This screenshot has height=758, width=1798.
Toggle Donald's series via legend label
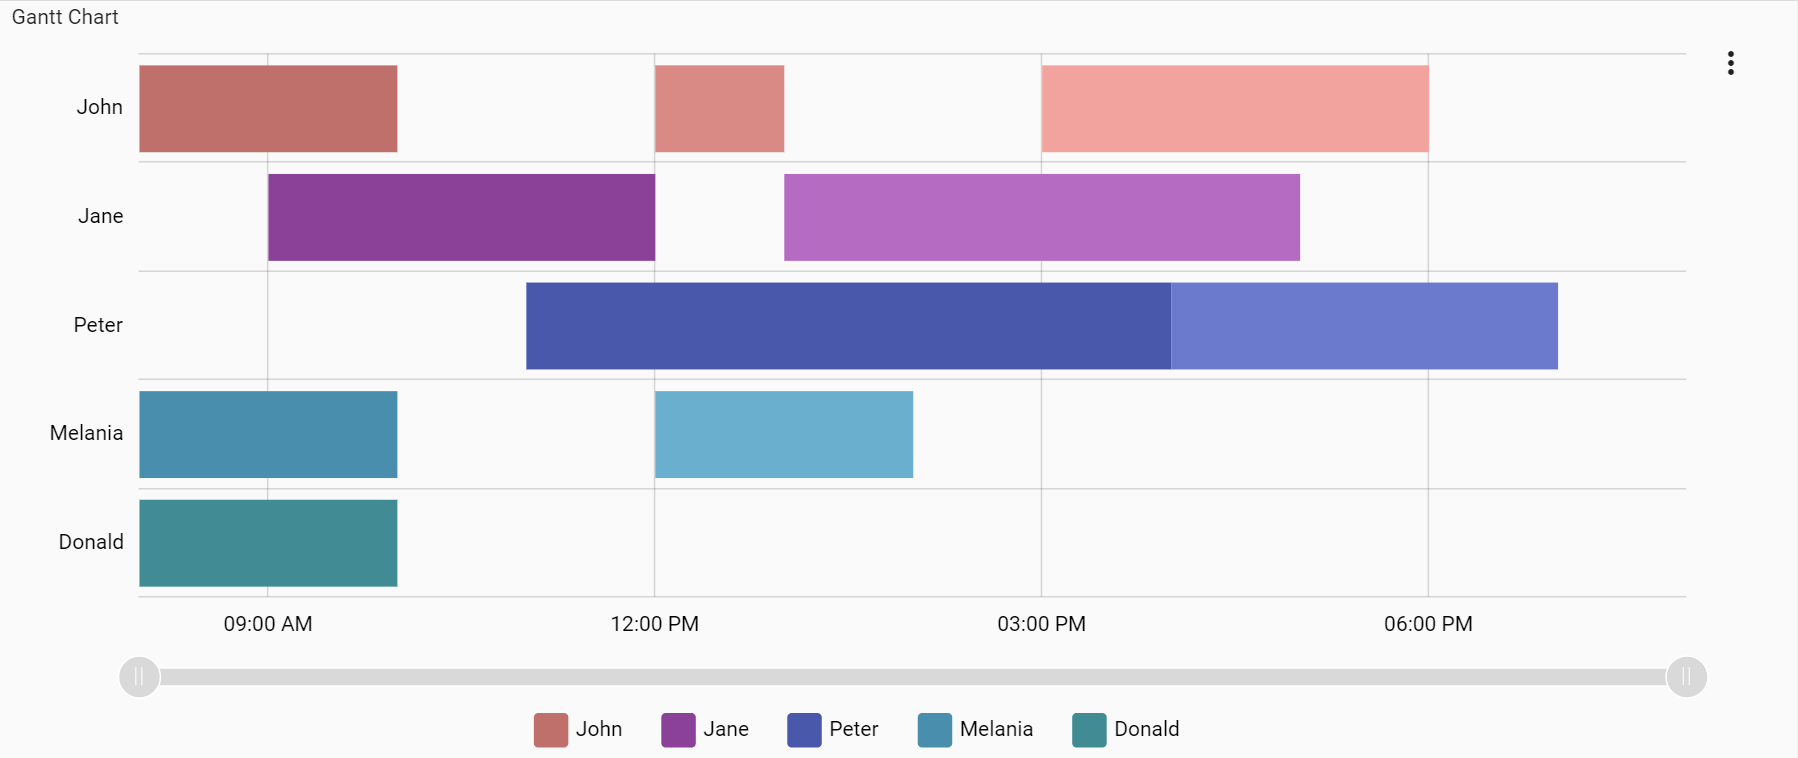point(1146,729)
